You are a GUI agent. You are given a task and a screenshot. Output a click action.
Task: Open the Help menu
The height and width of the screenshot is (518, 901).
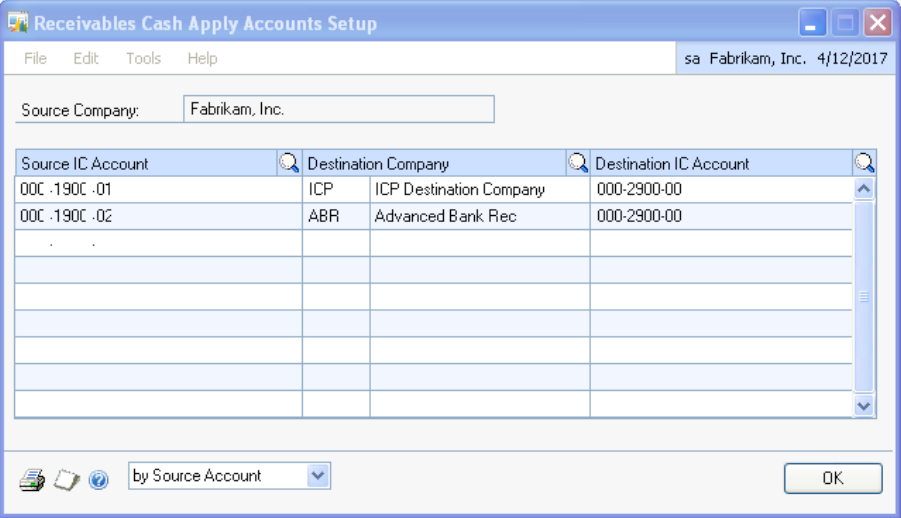click(x=202, y=59)
